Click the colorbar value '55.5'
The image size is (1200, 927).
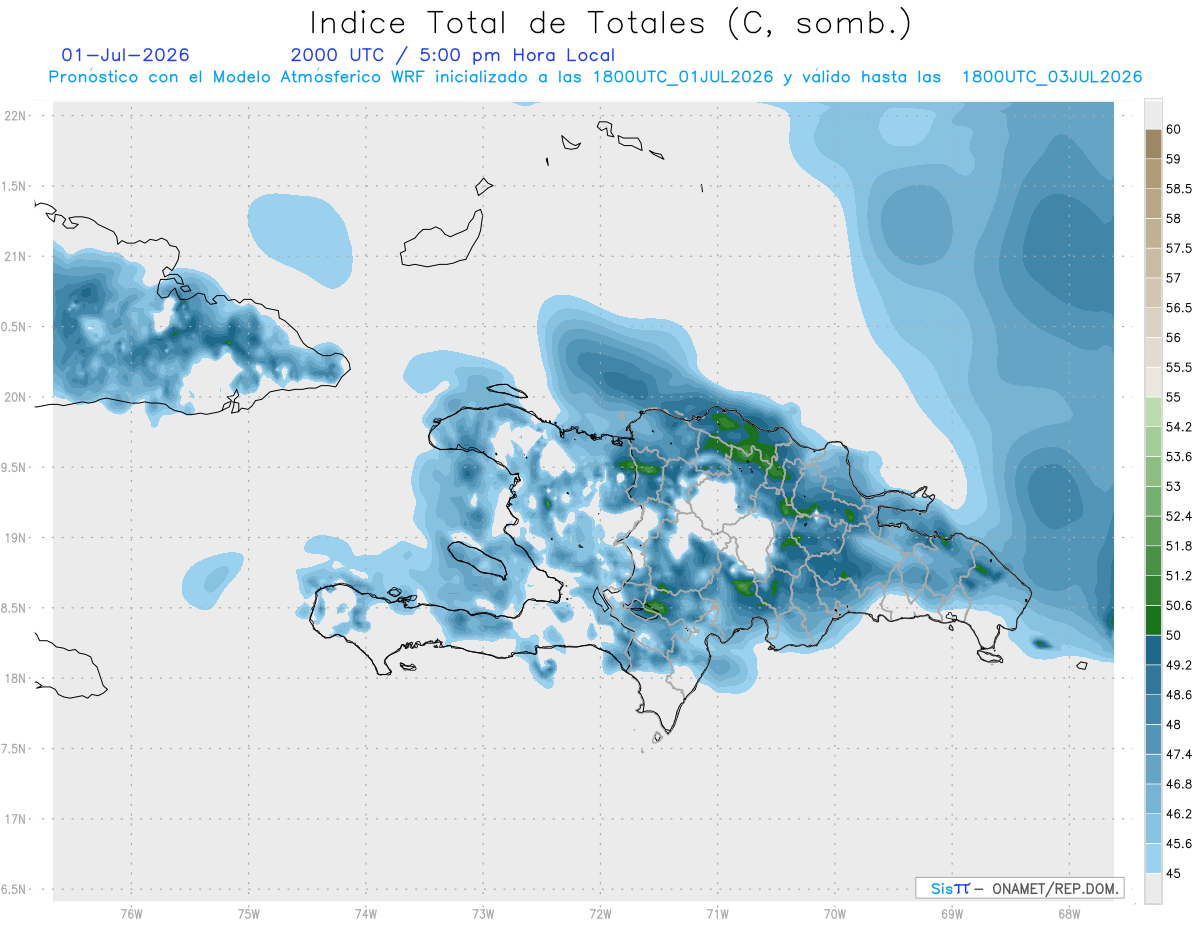pyautogui.click(x=1178, y=367)
